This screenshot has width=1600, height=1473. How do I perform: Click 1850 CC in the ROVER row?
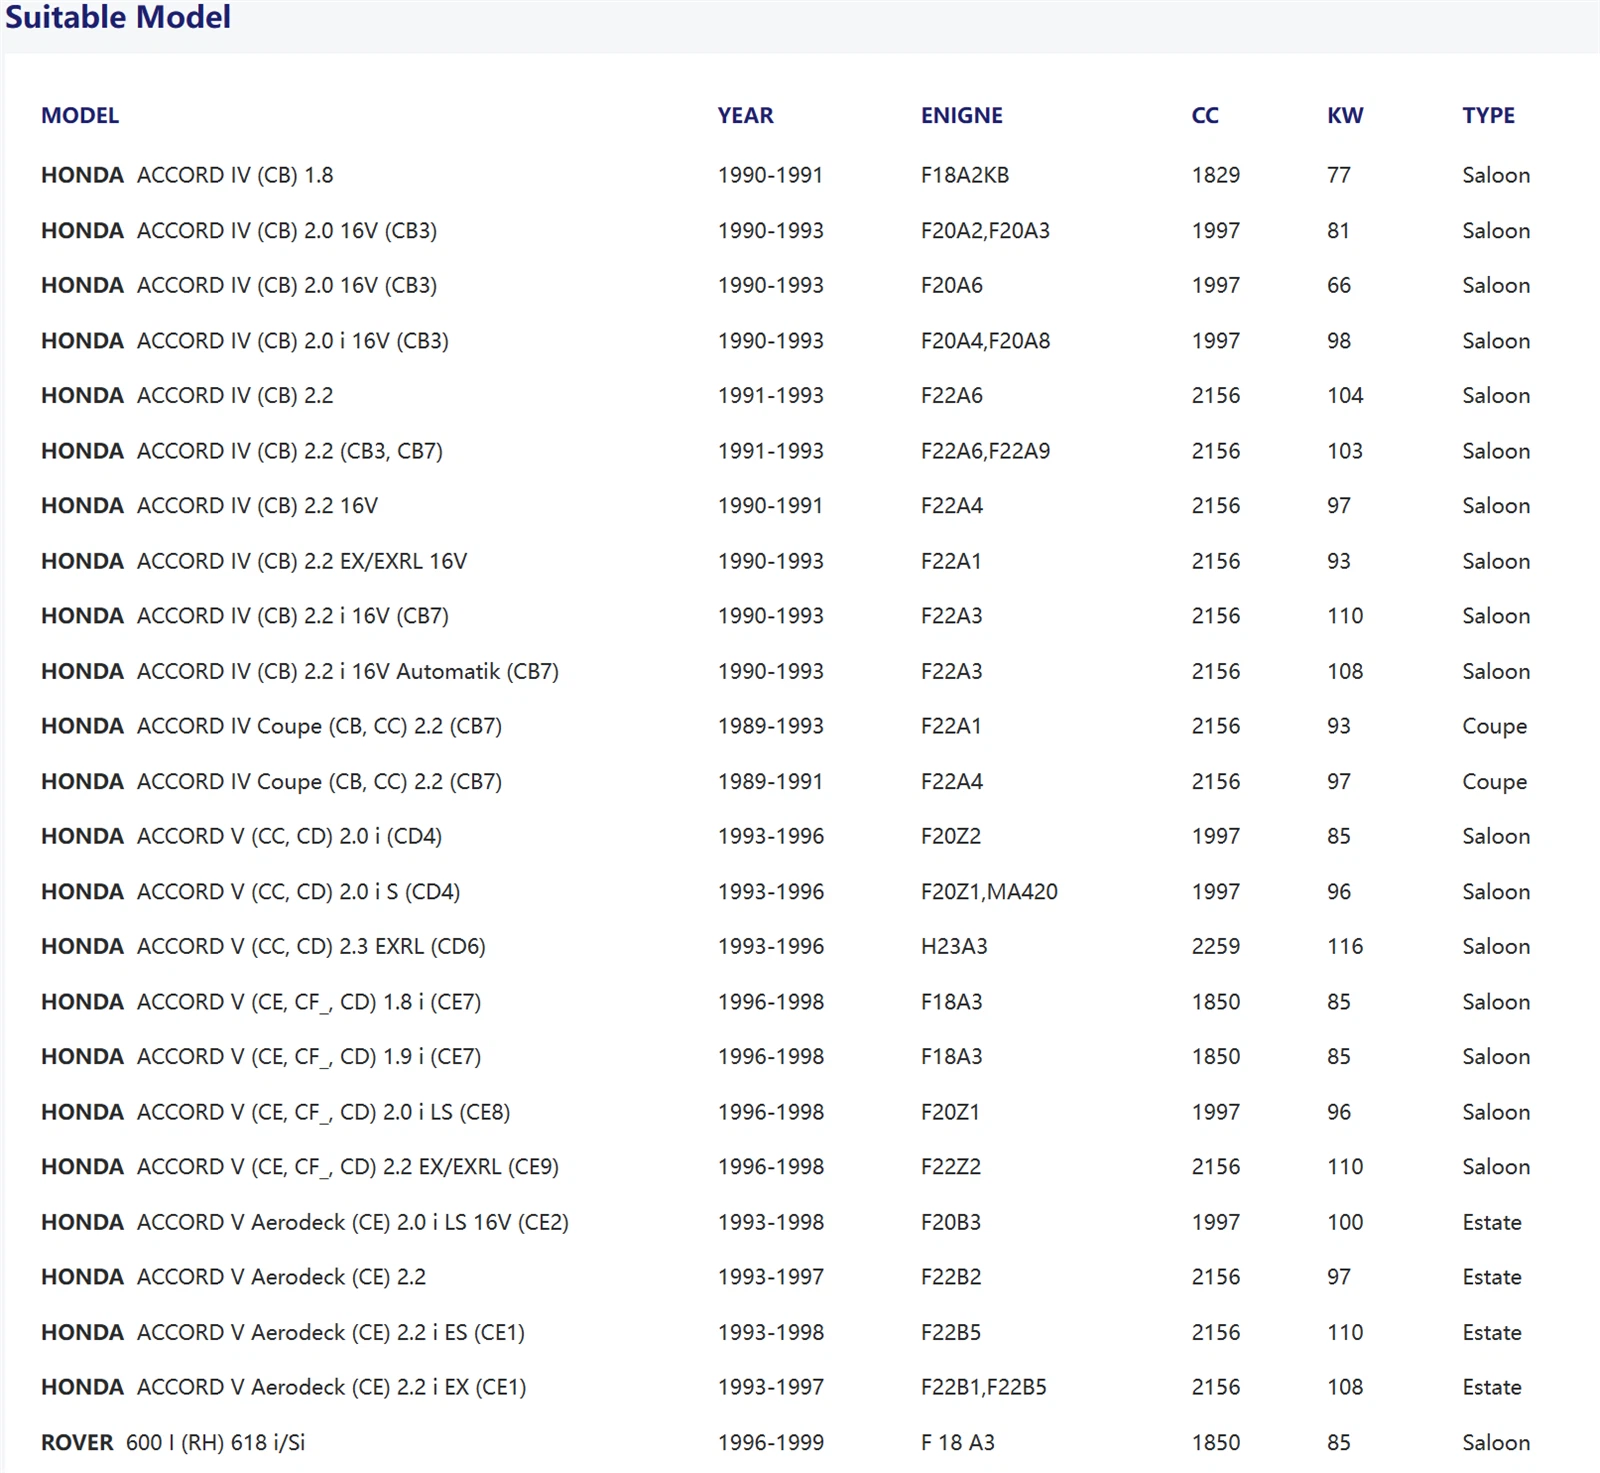point(1216,1442)
